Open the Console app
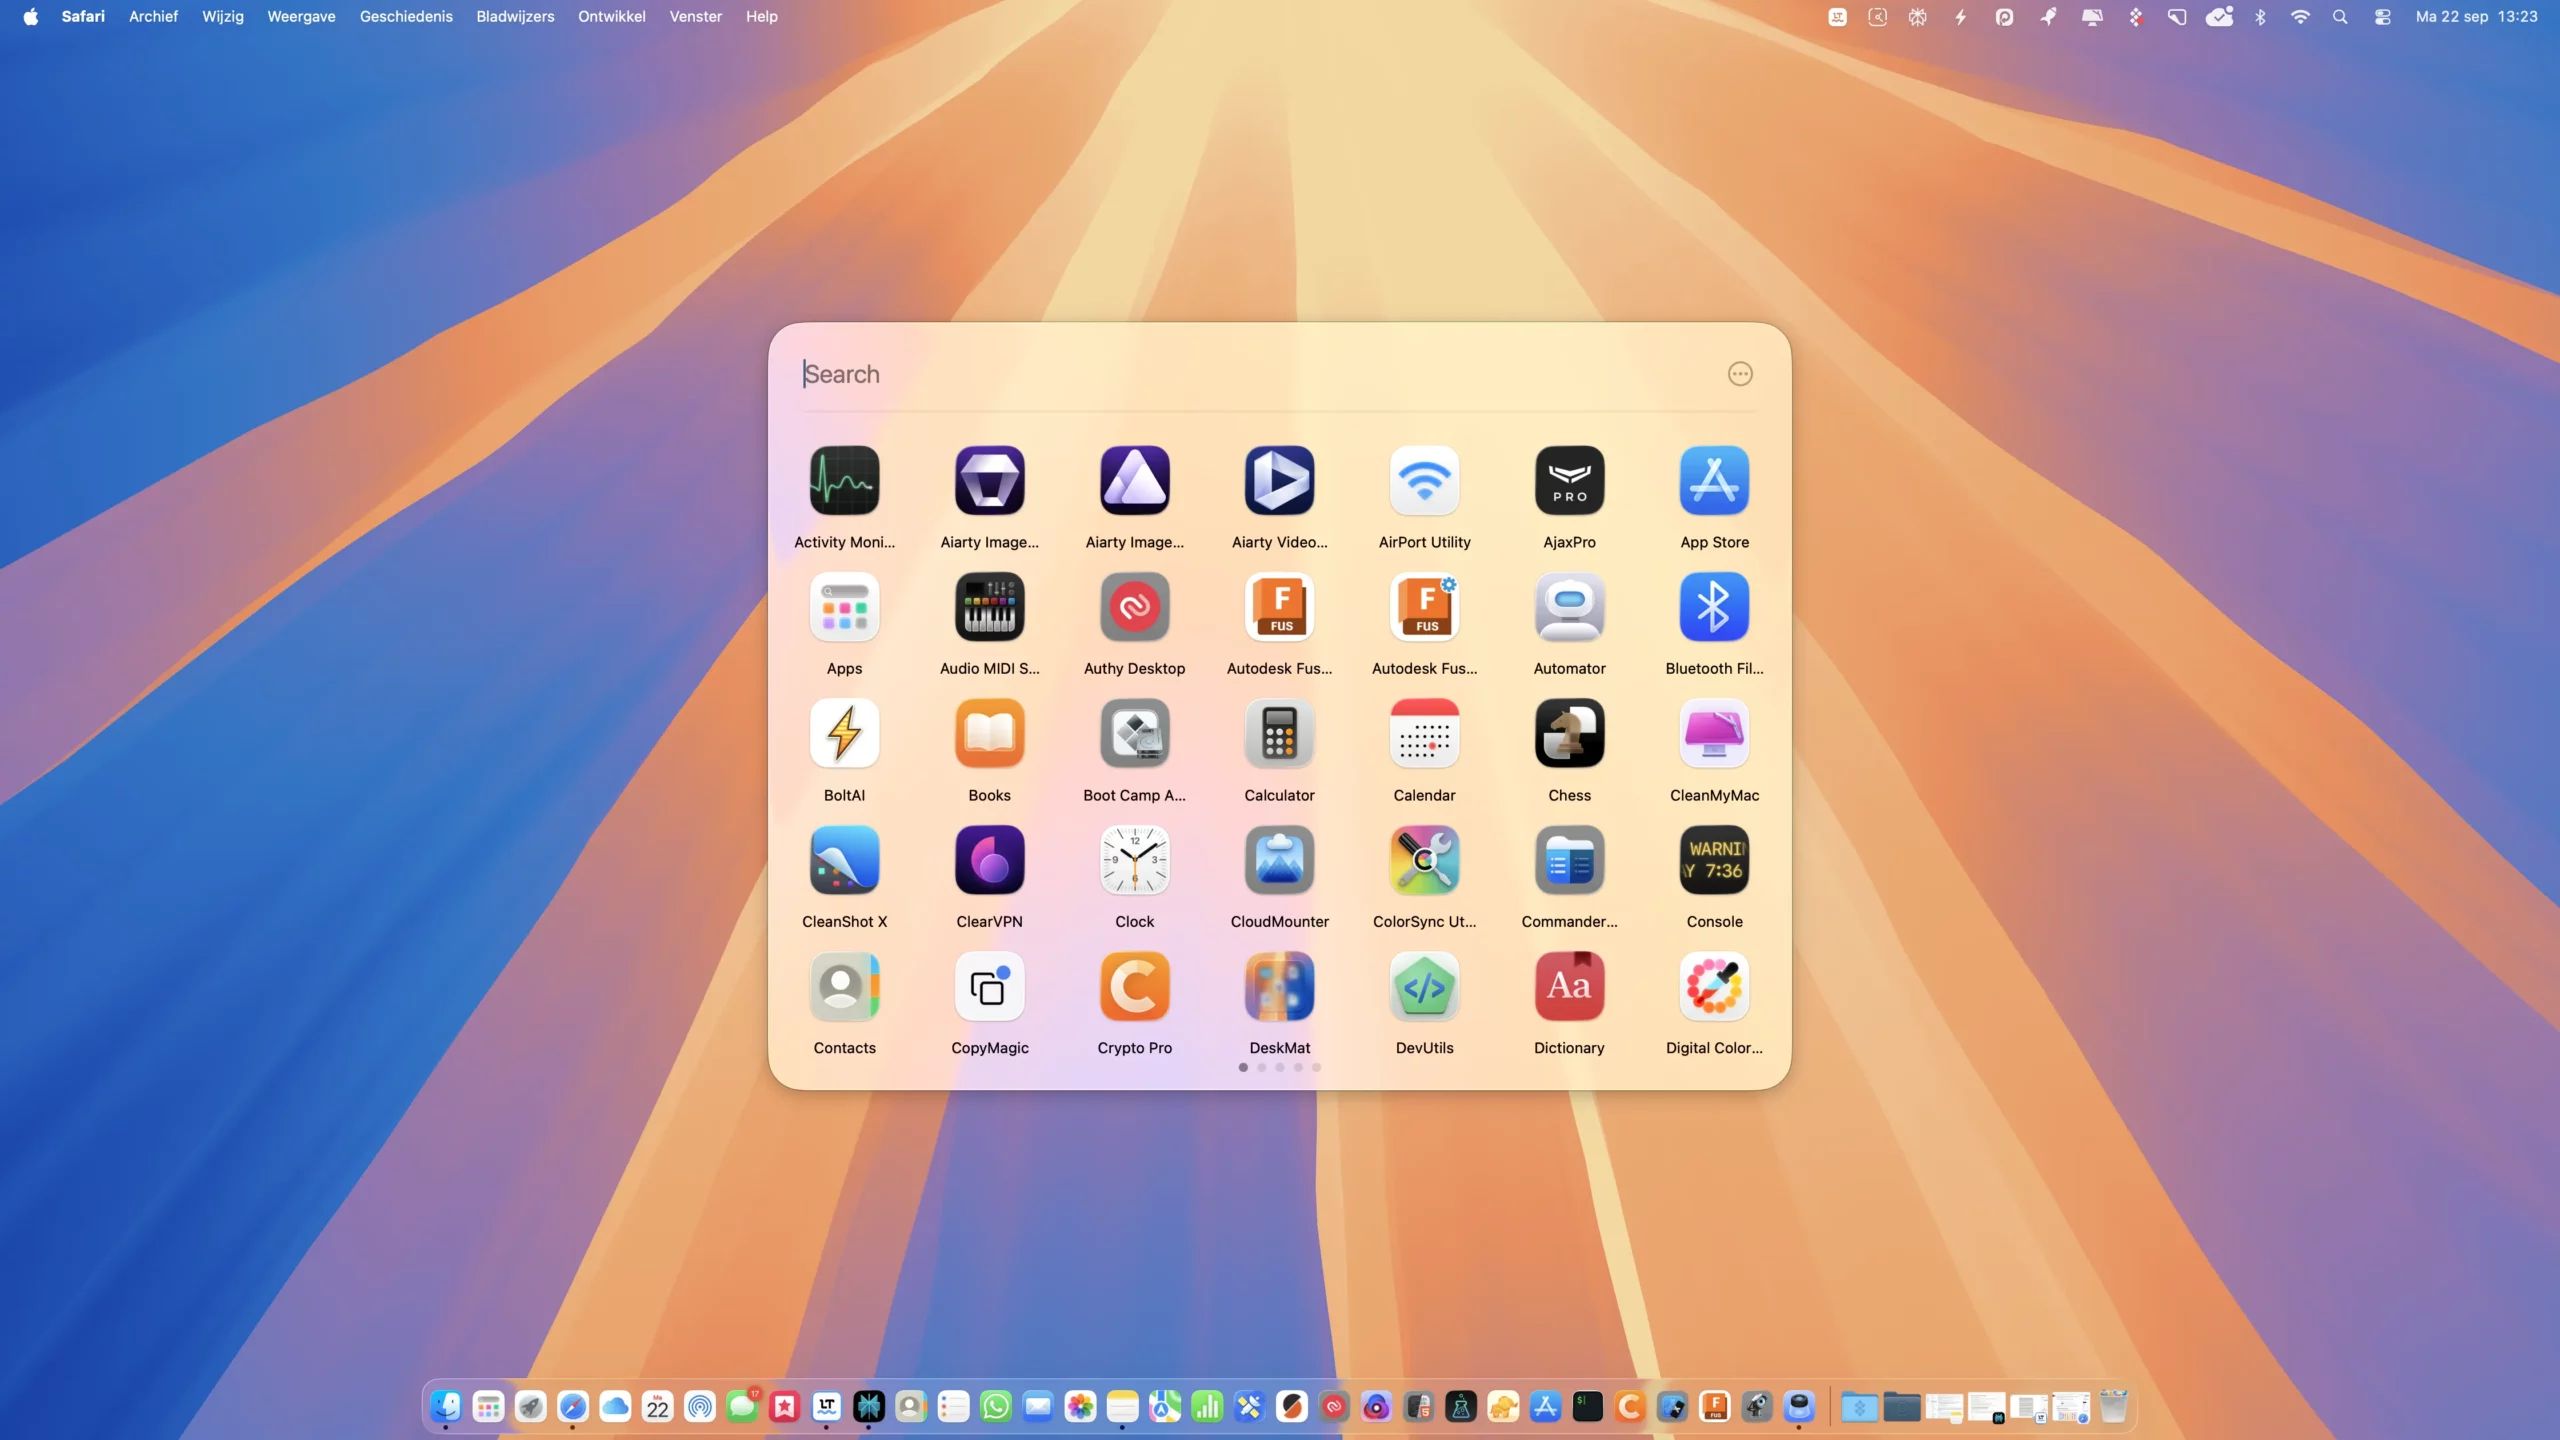Viewport: 2560px width, 1440px height. click(x=1714, y=861)
